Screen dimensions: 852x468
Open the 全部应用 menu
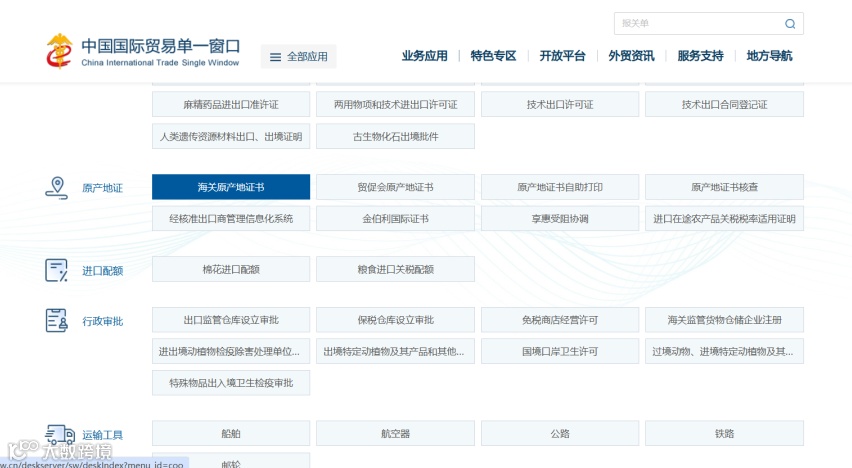298,57
